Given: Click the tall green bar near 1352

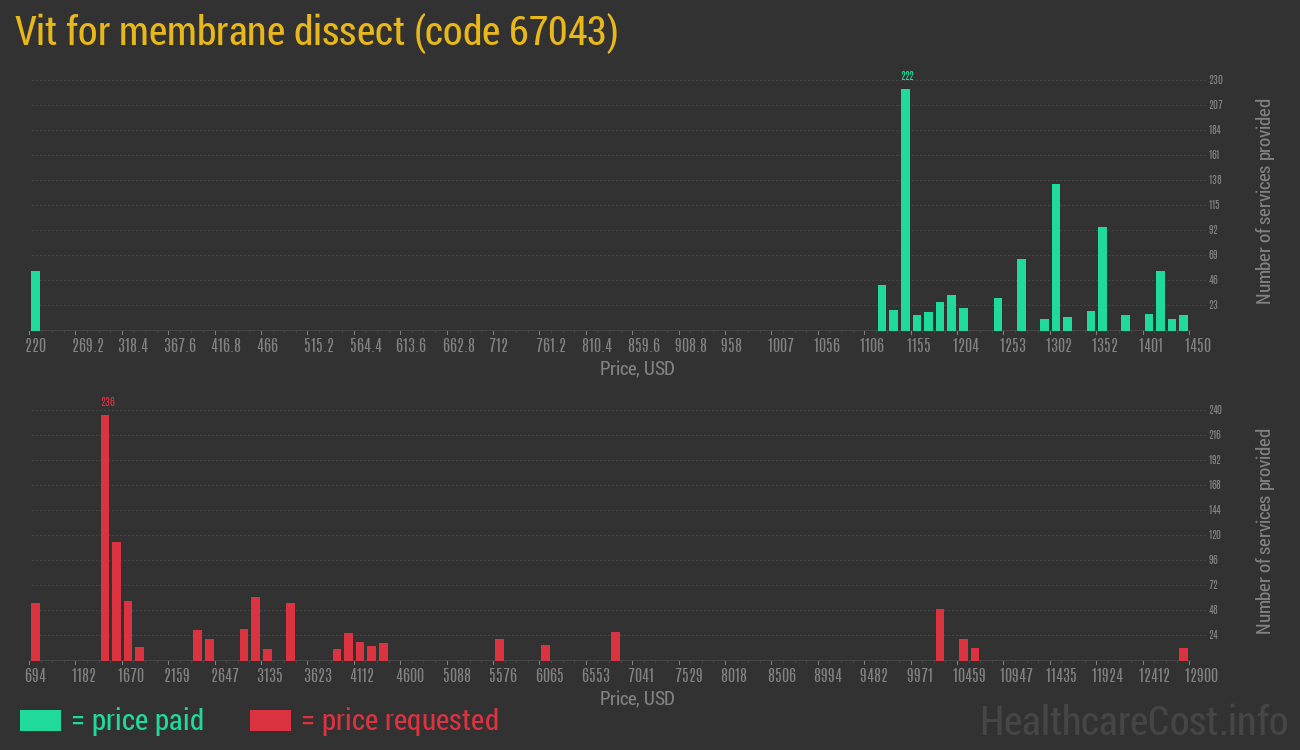Looking at the screenshot, I should 1102,278.
